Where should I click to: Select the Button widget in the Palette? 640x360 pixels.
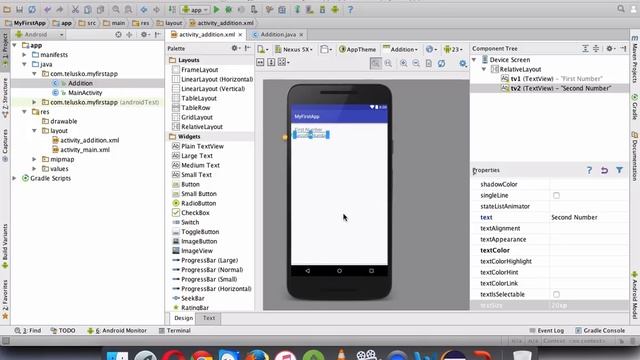[x=190, y=184]
